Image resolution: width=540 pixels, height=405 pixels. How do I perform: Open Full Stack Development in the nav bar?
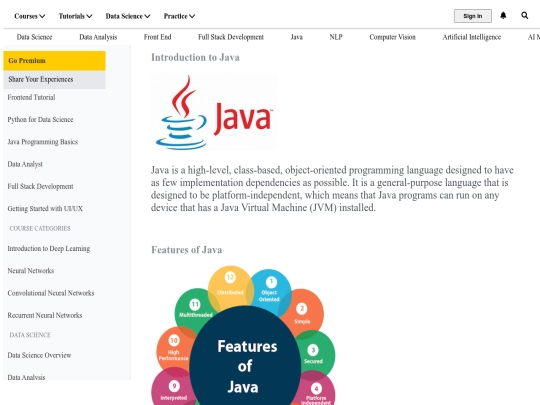[231, 37]
